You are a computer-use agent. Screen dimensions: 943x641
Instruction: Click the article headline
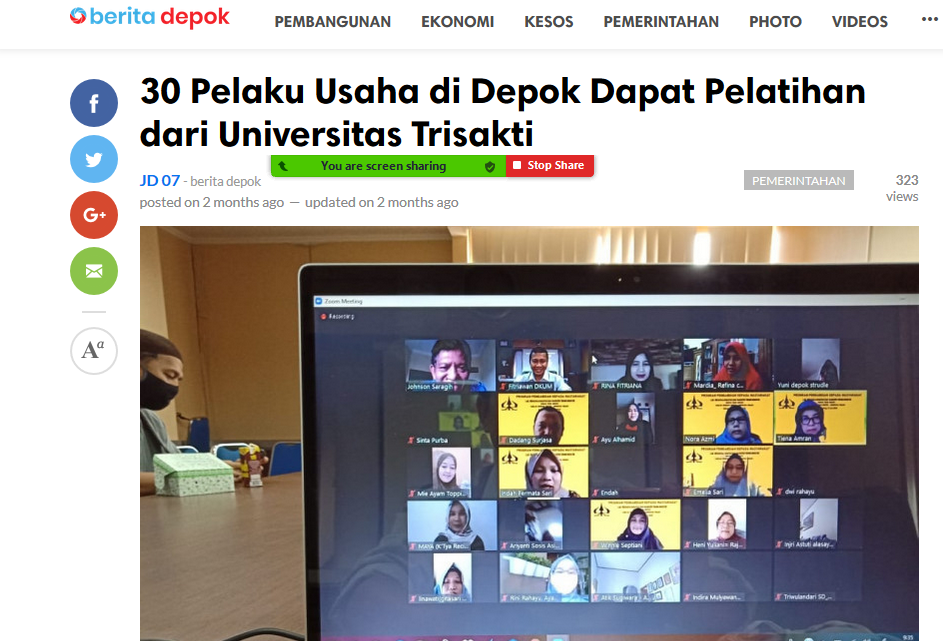(502, 112)
